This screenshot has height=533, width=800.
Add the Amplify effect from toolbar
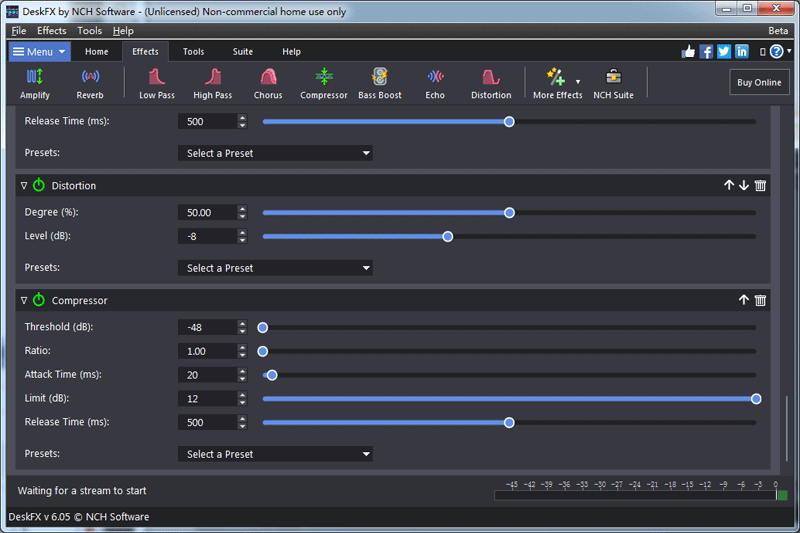[x=35, y=84]
